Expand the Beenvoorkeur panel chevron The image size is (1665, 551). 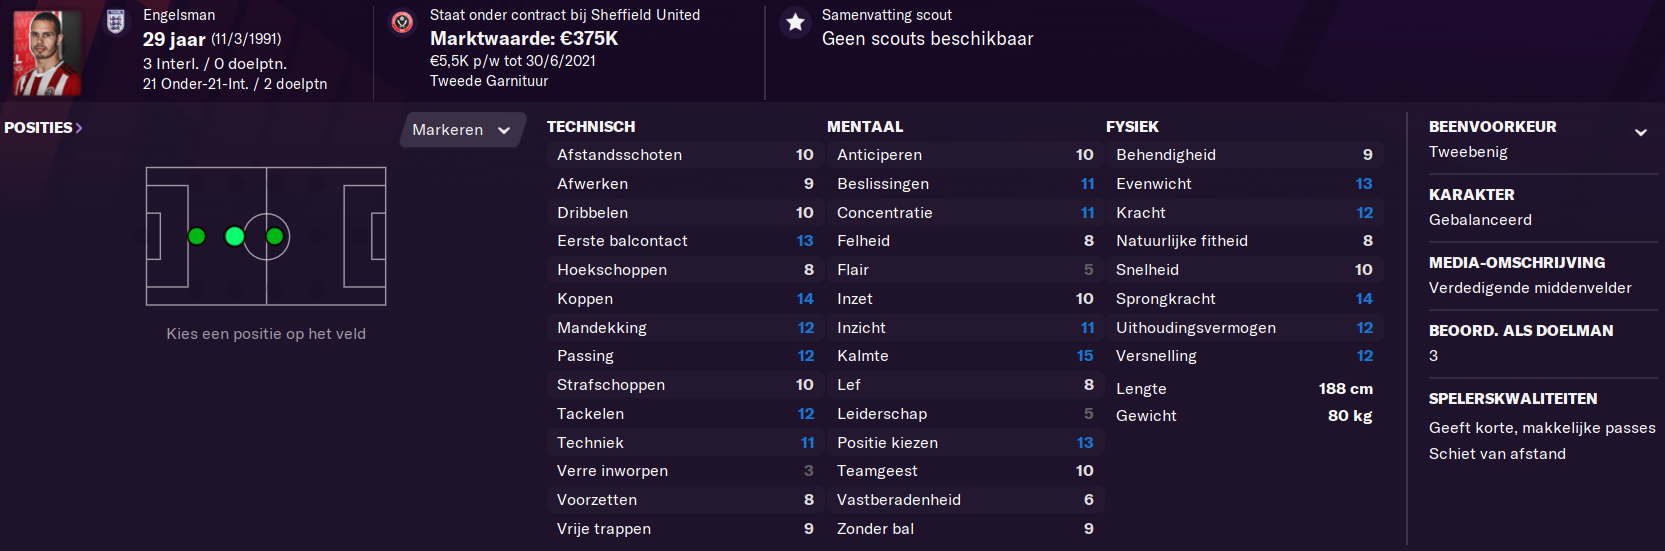click(1640, 132)
